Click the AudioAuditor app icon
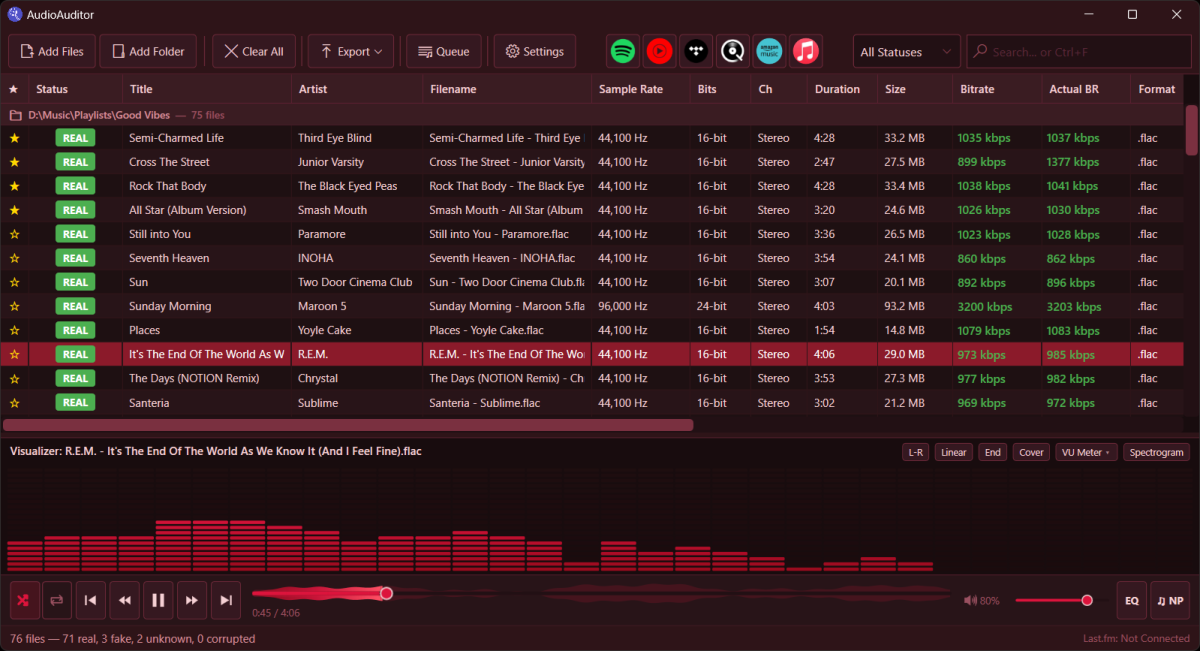This screenshot has height=651, width=1200. point(15,14)
